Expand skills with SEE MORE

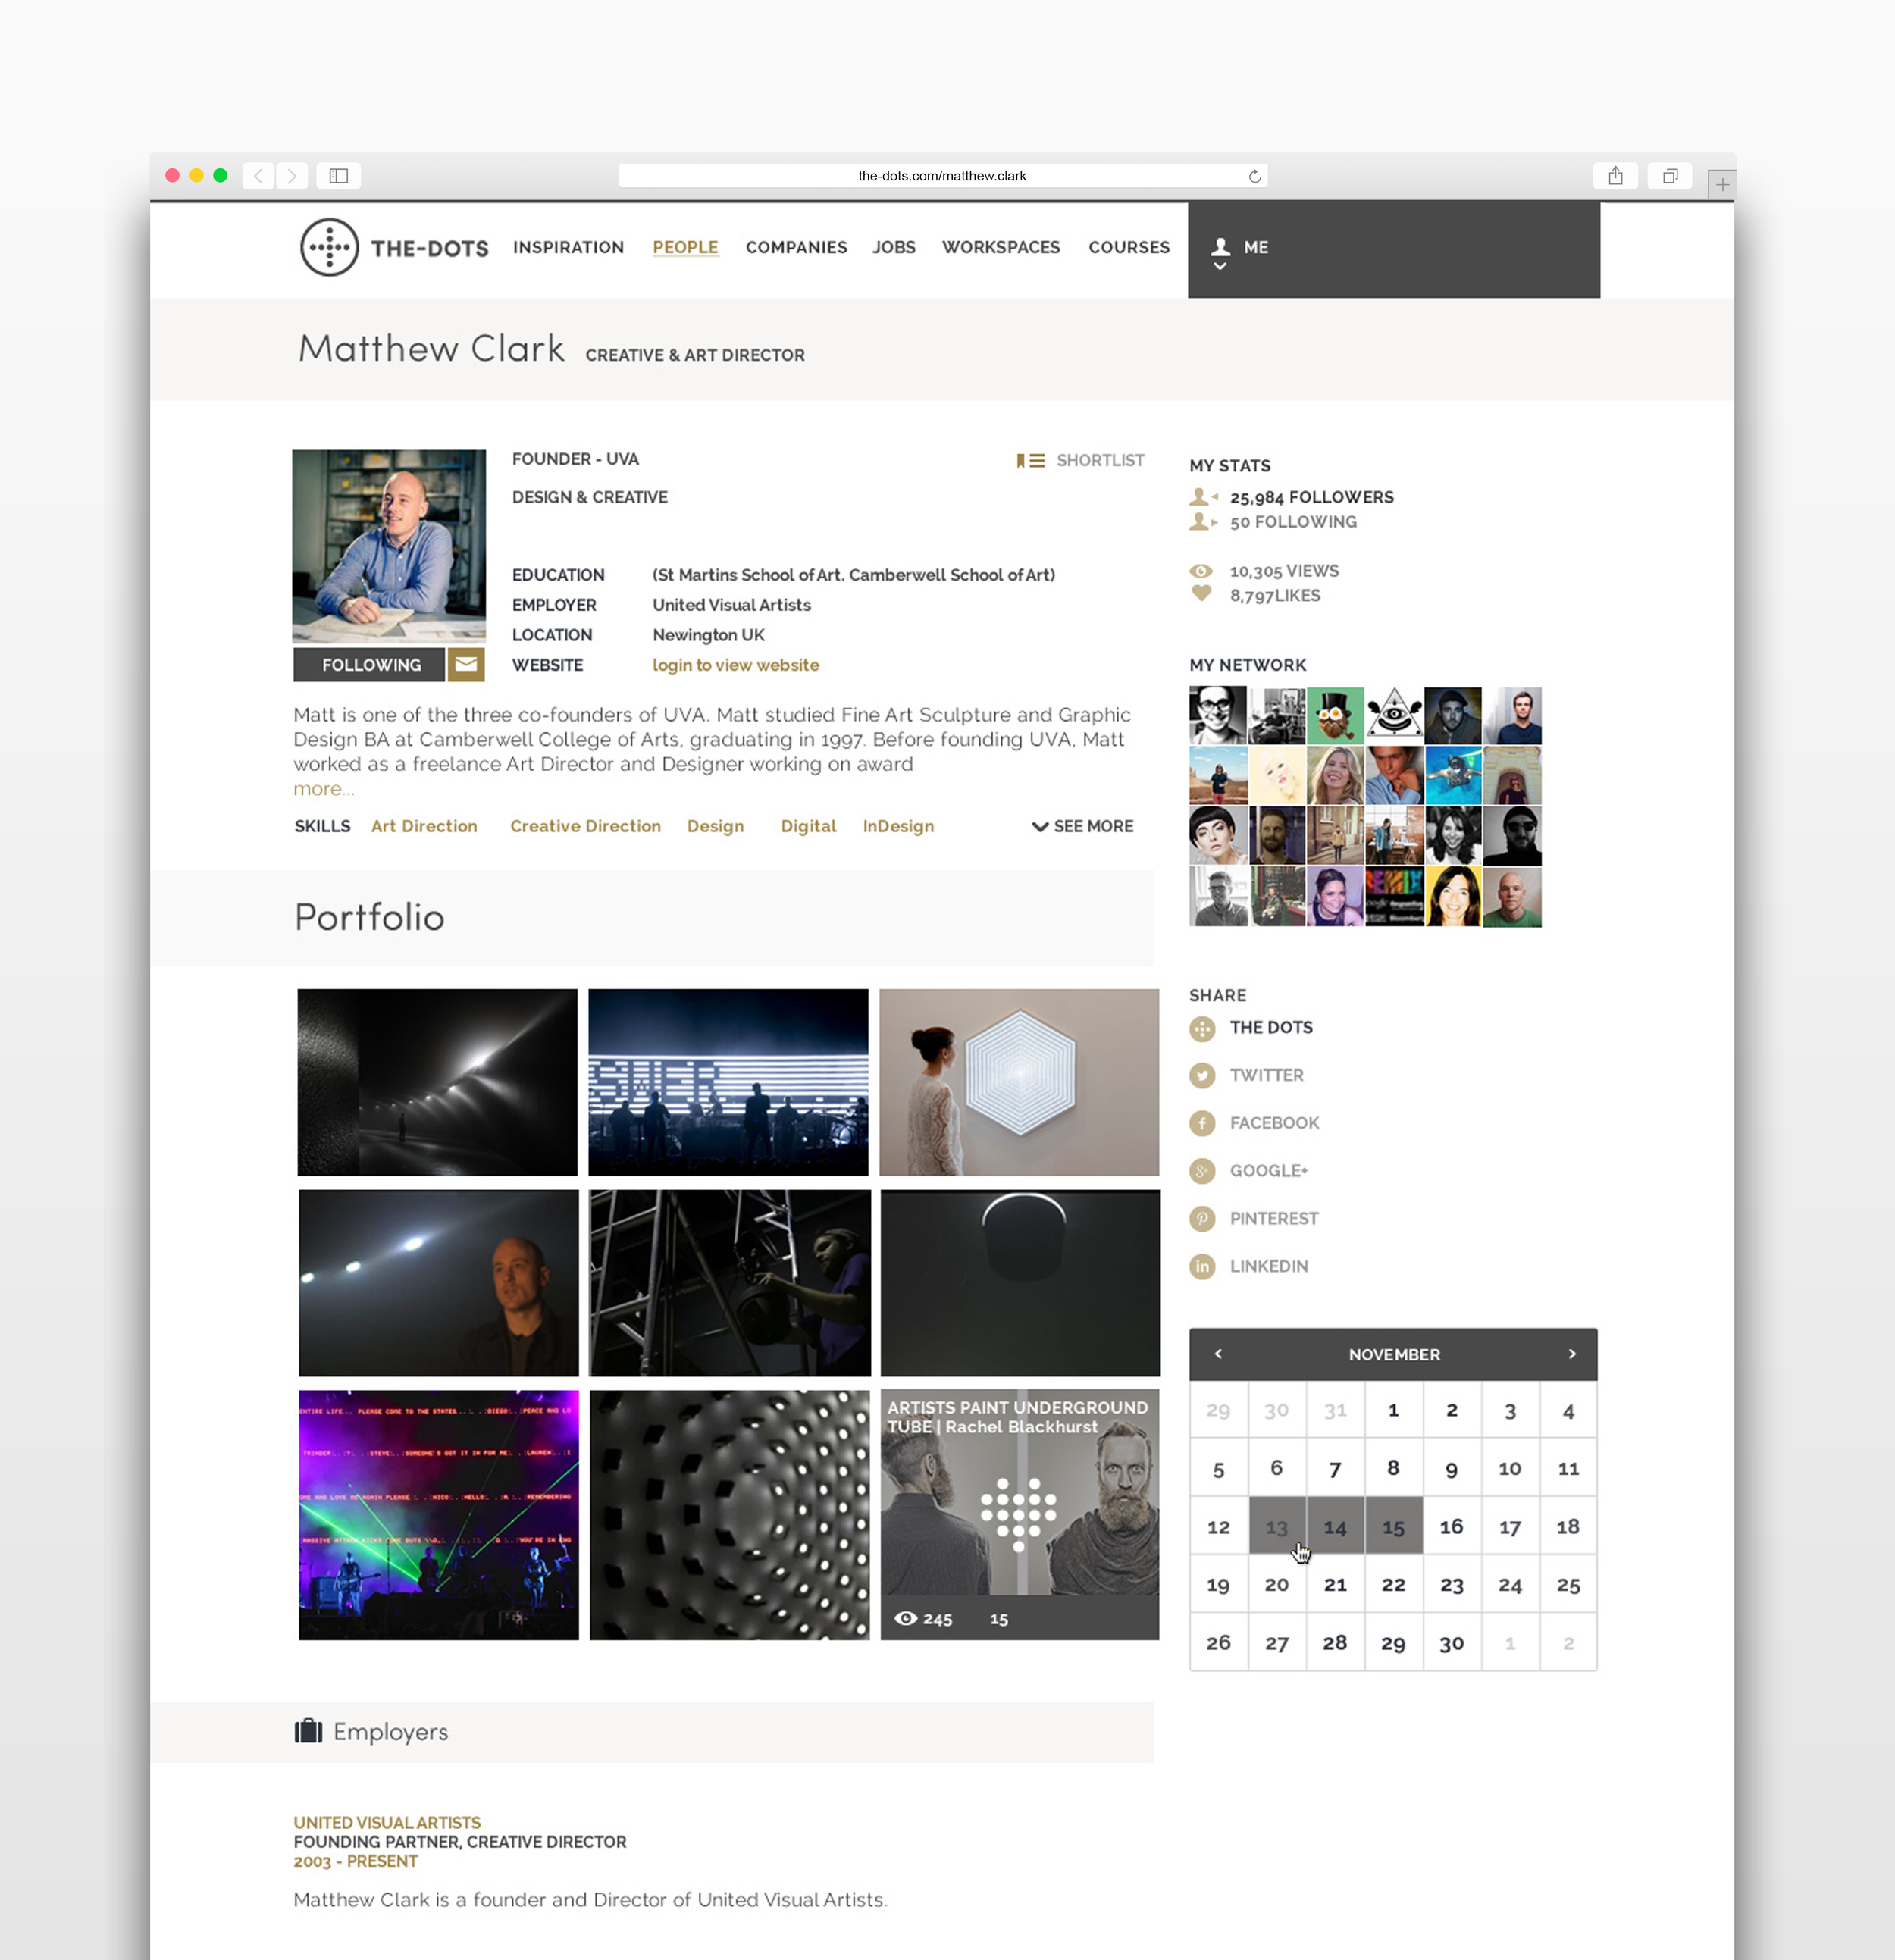point(1082,826)
